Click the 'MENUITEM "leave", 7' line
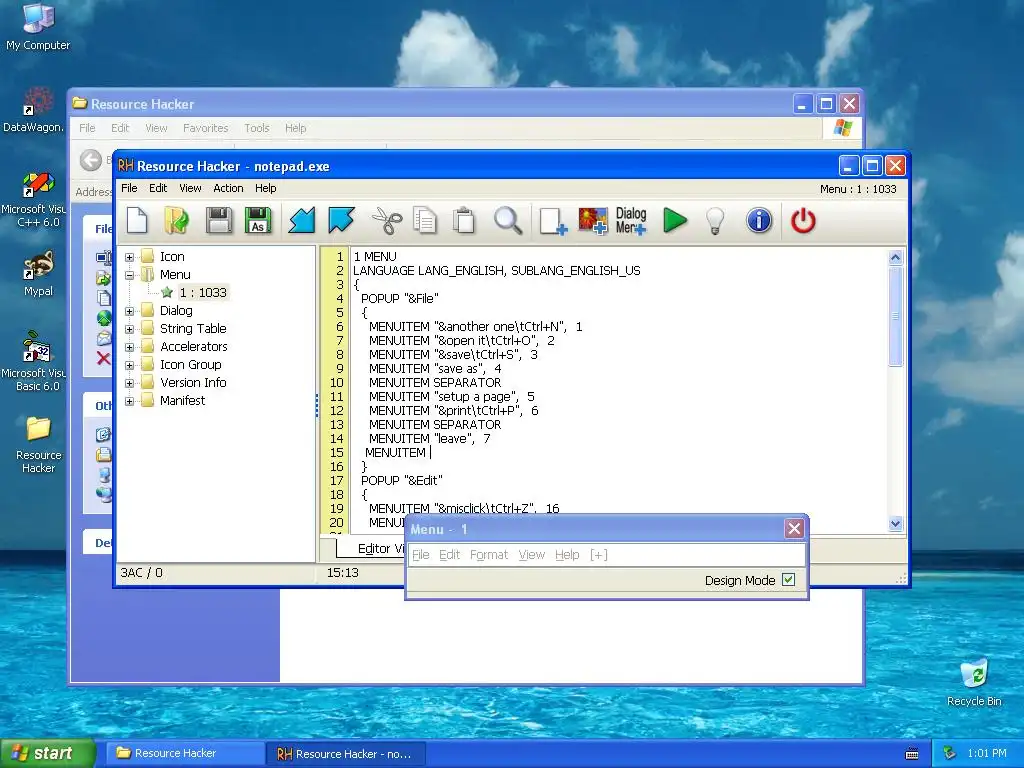 (x=429, y=438)
